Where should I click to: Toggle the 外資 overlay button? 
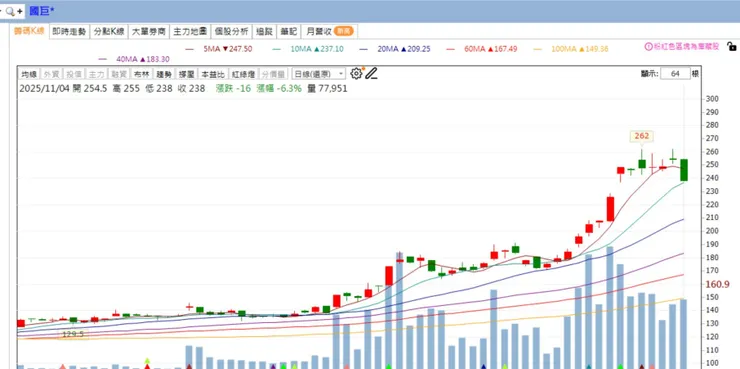[50, 74]
